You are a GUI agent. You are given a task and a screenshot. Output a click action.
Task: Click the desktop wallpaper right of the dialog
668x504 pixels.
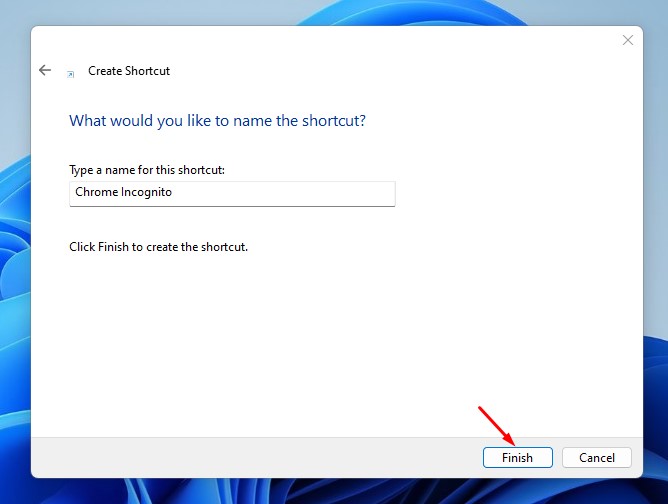coord(655,250)
